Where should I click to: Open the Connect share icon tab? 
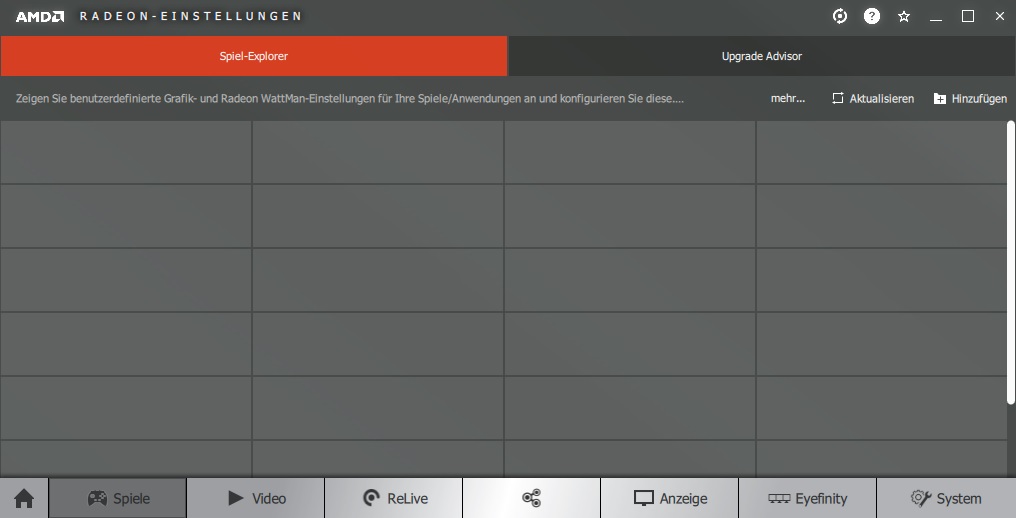(x=532, y=499)
